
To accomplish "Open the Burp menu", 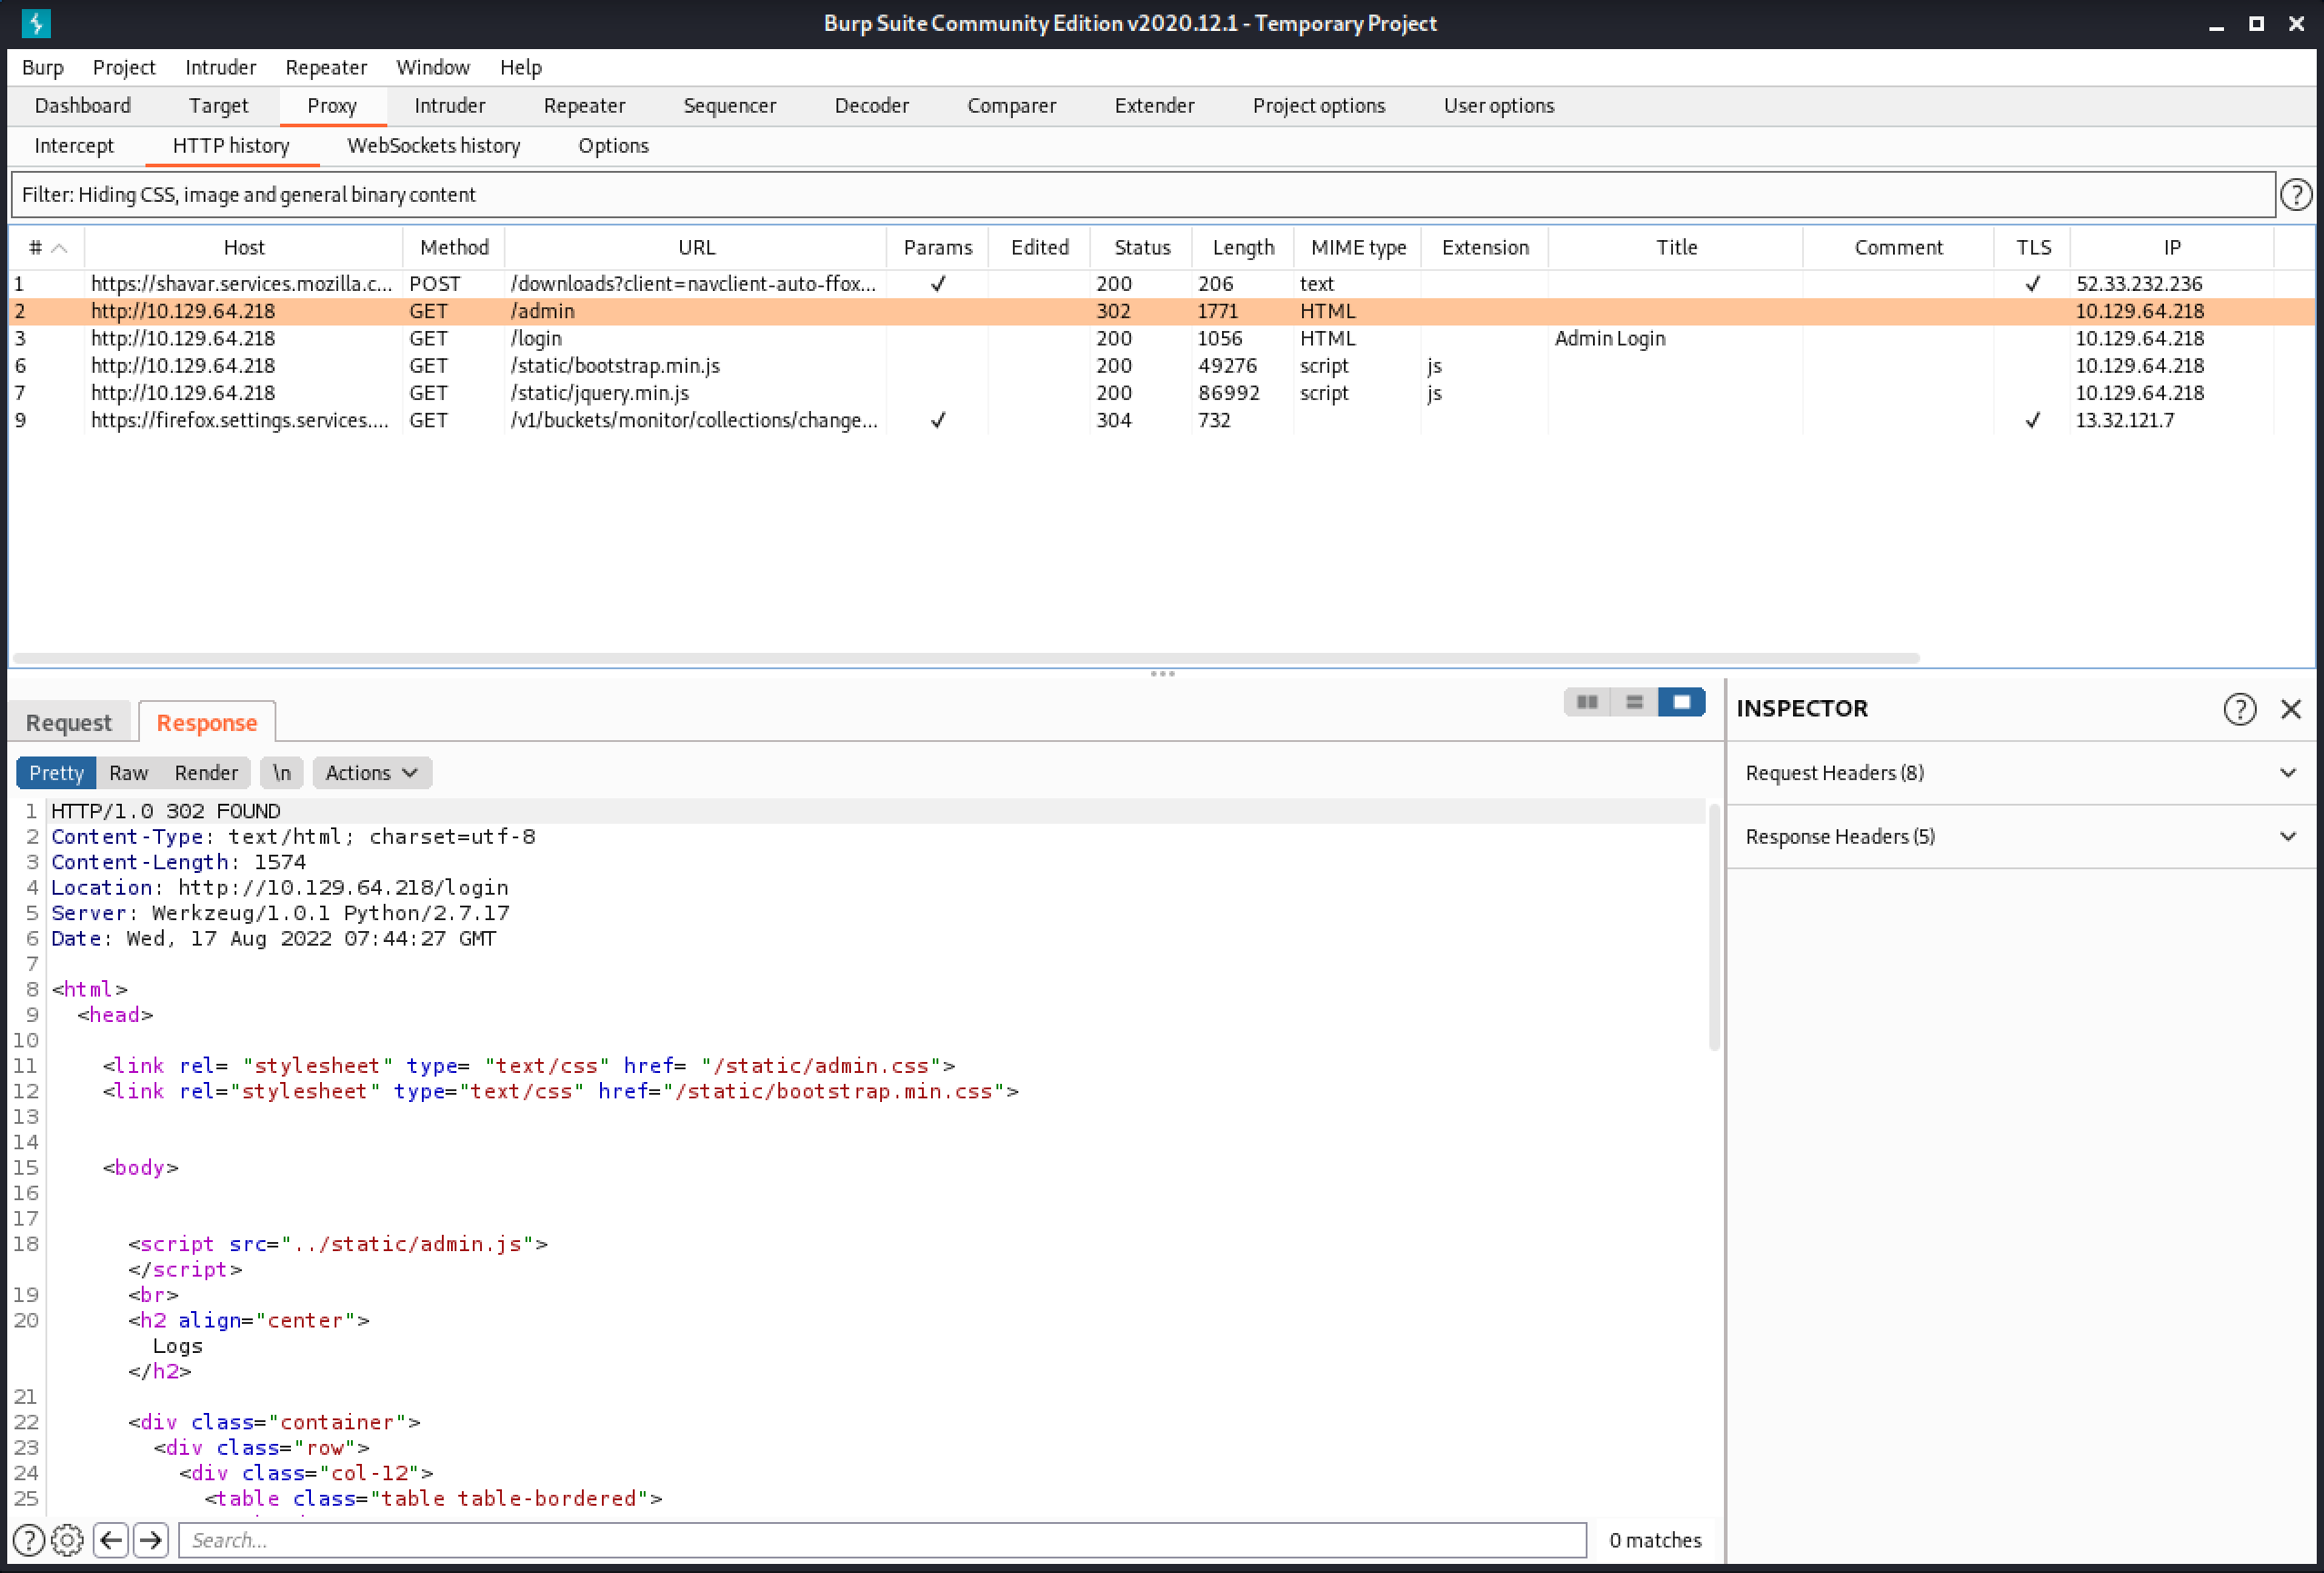I will tap(43, 67).
